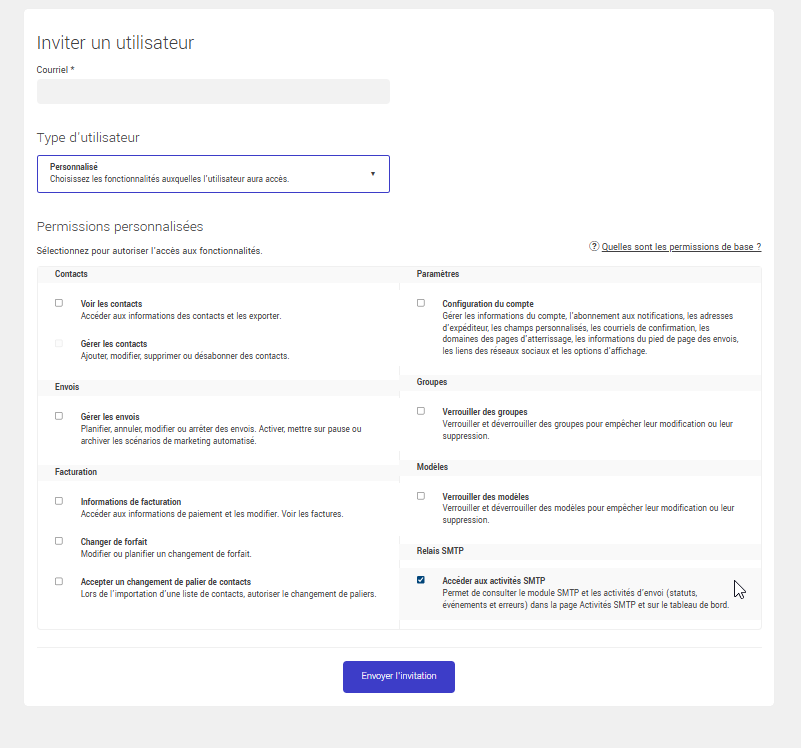
Task: Select the Facturation section header
Action: coord(74,471)
